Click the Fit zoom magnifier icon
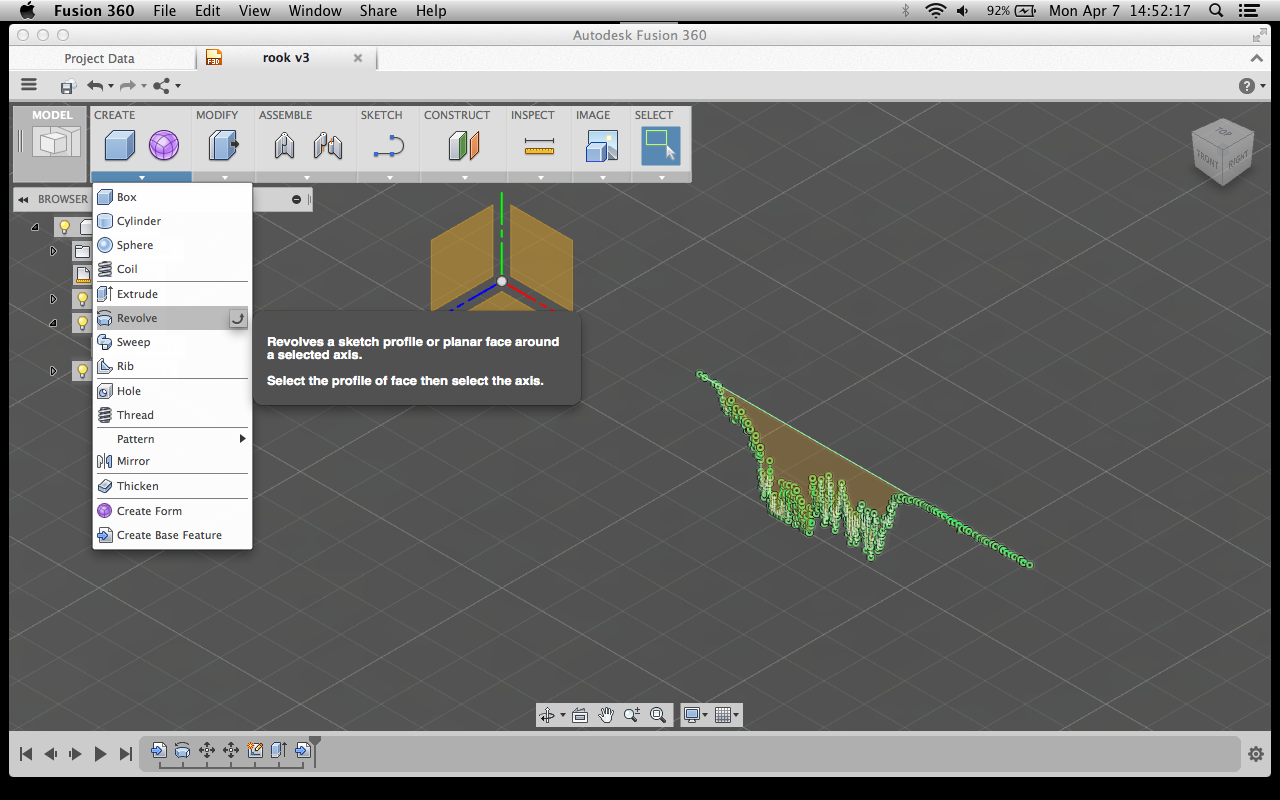Viewport: 1280px width, 800px height. tap(658, 715)
